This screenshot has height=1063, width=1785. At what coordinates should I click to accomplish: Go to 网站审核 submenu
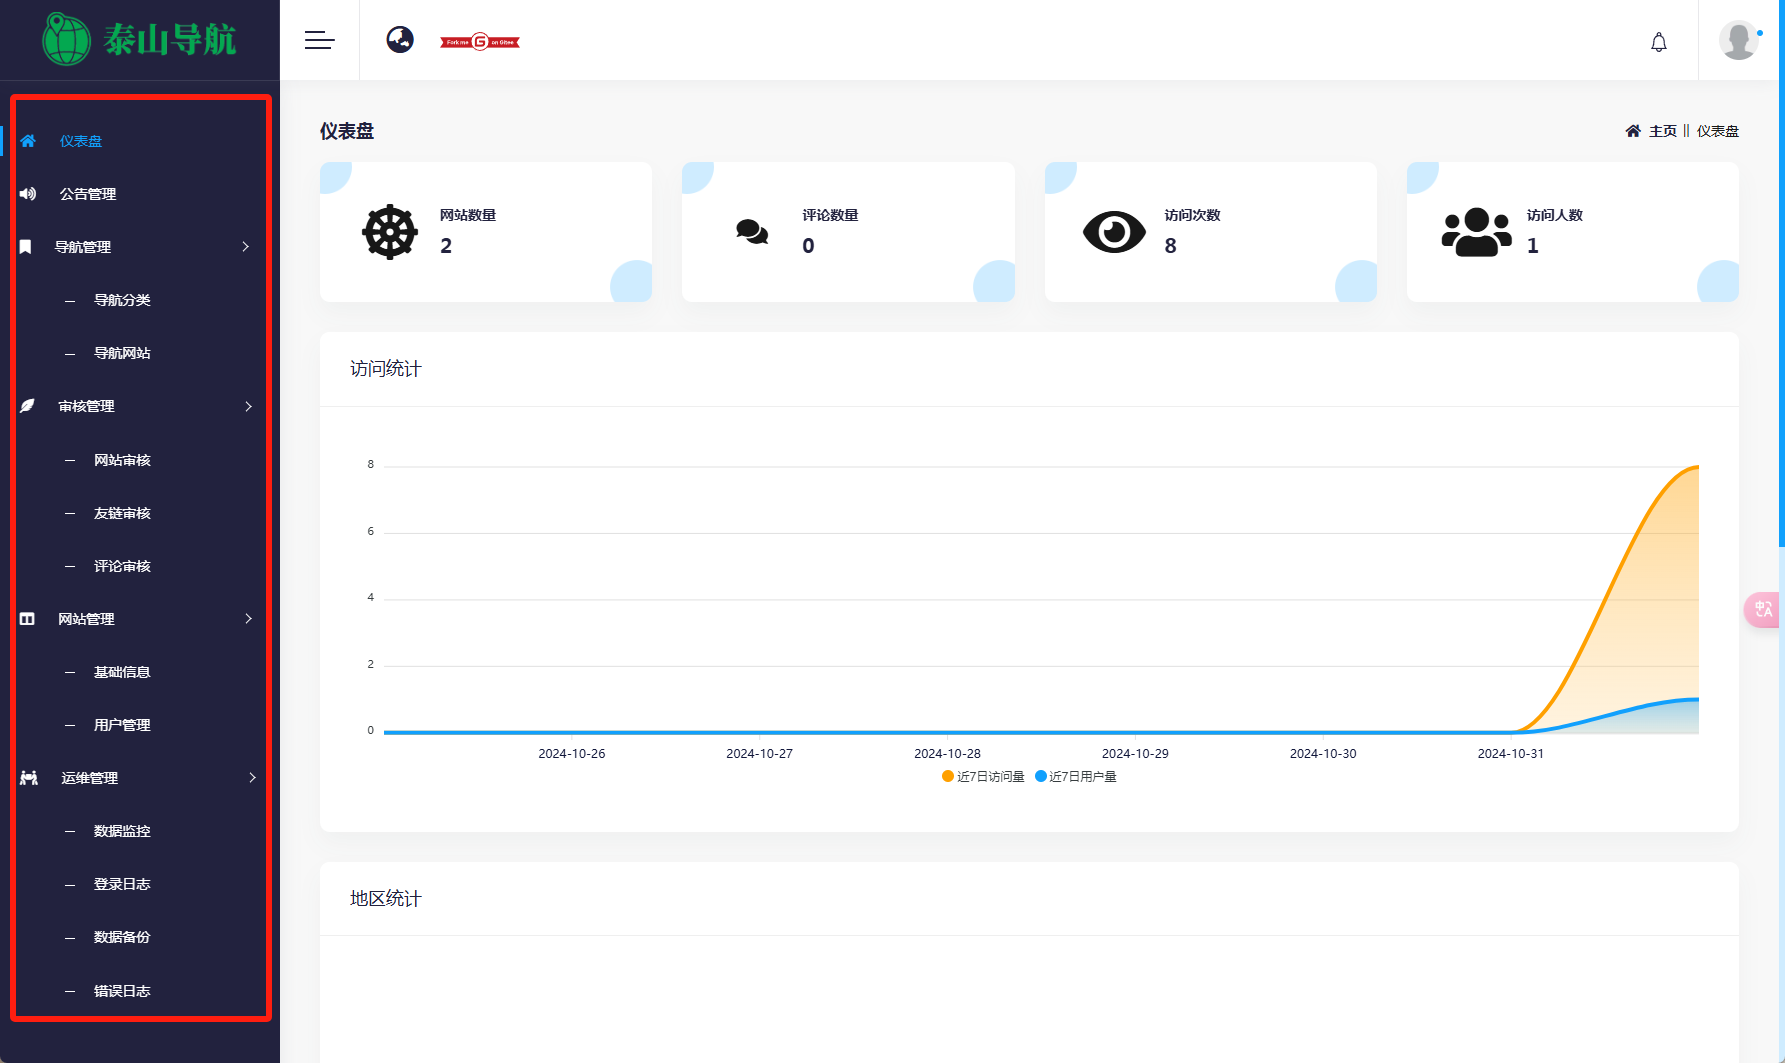pyautogui.click(x=122, y=460)
